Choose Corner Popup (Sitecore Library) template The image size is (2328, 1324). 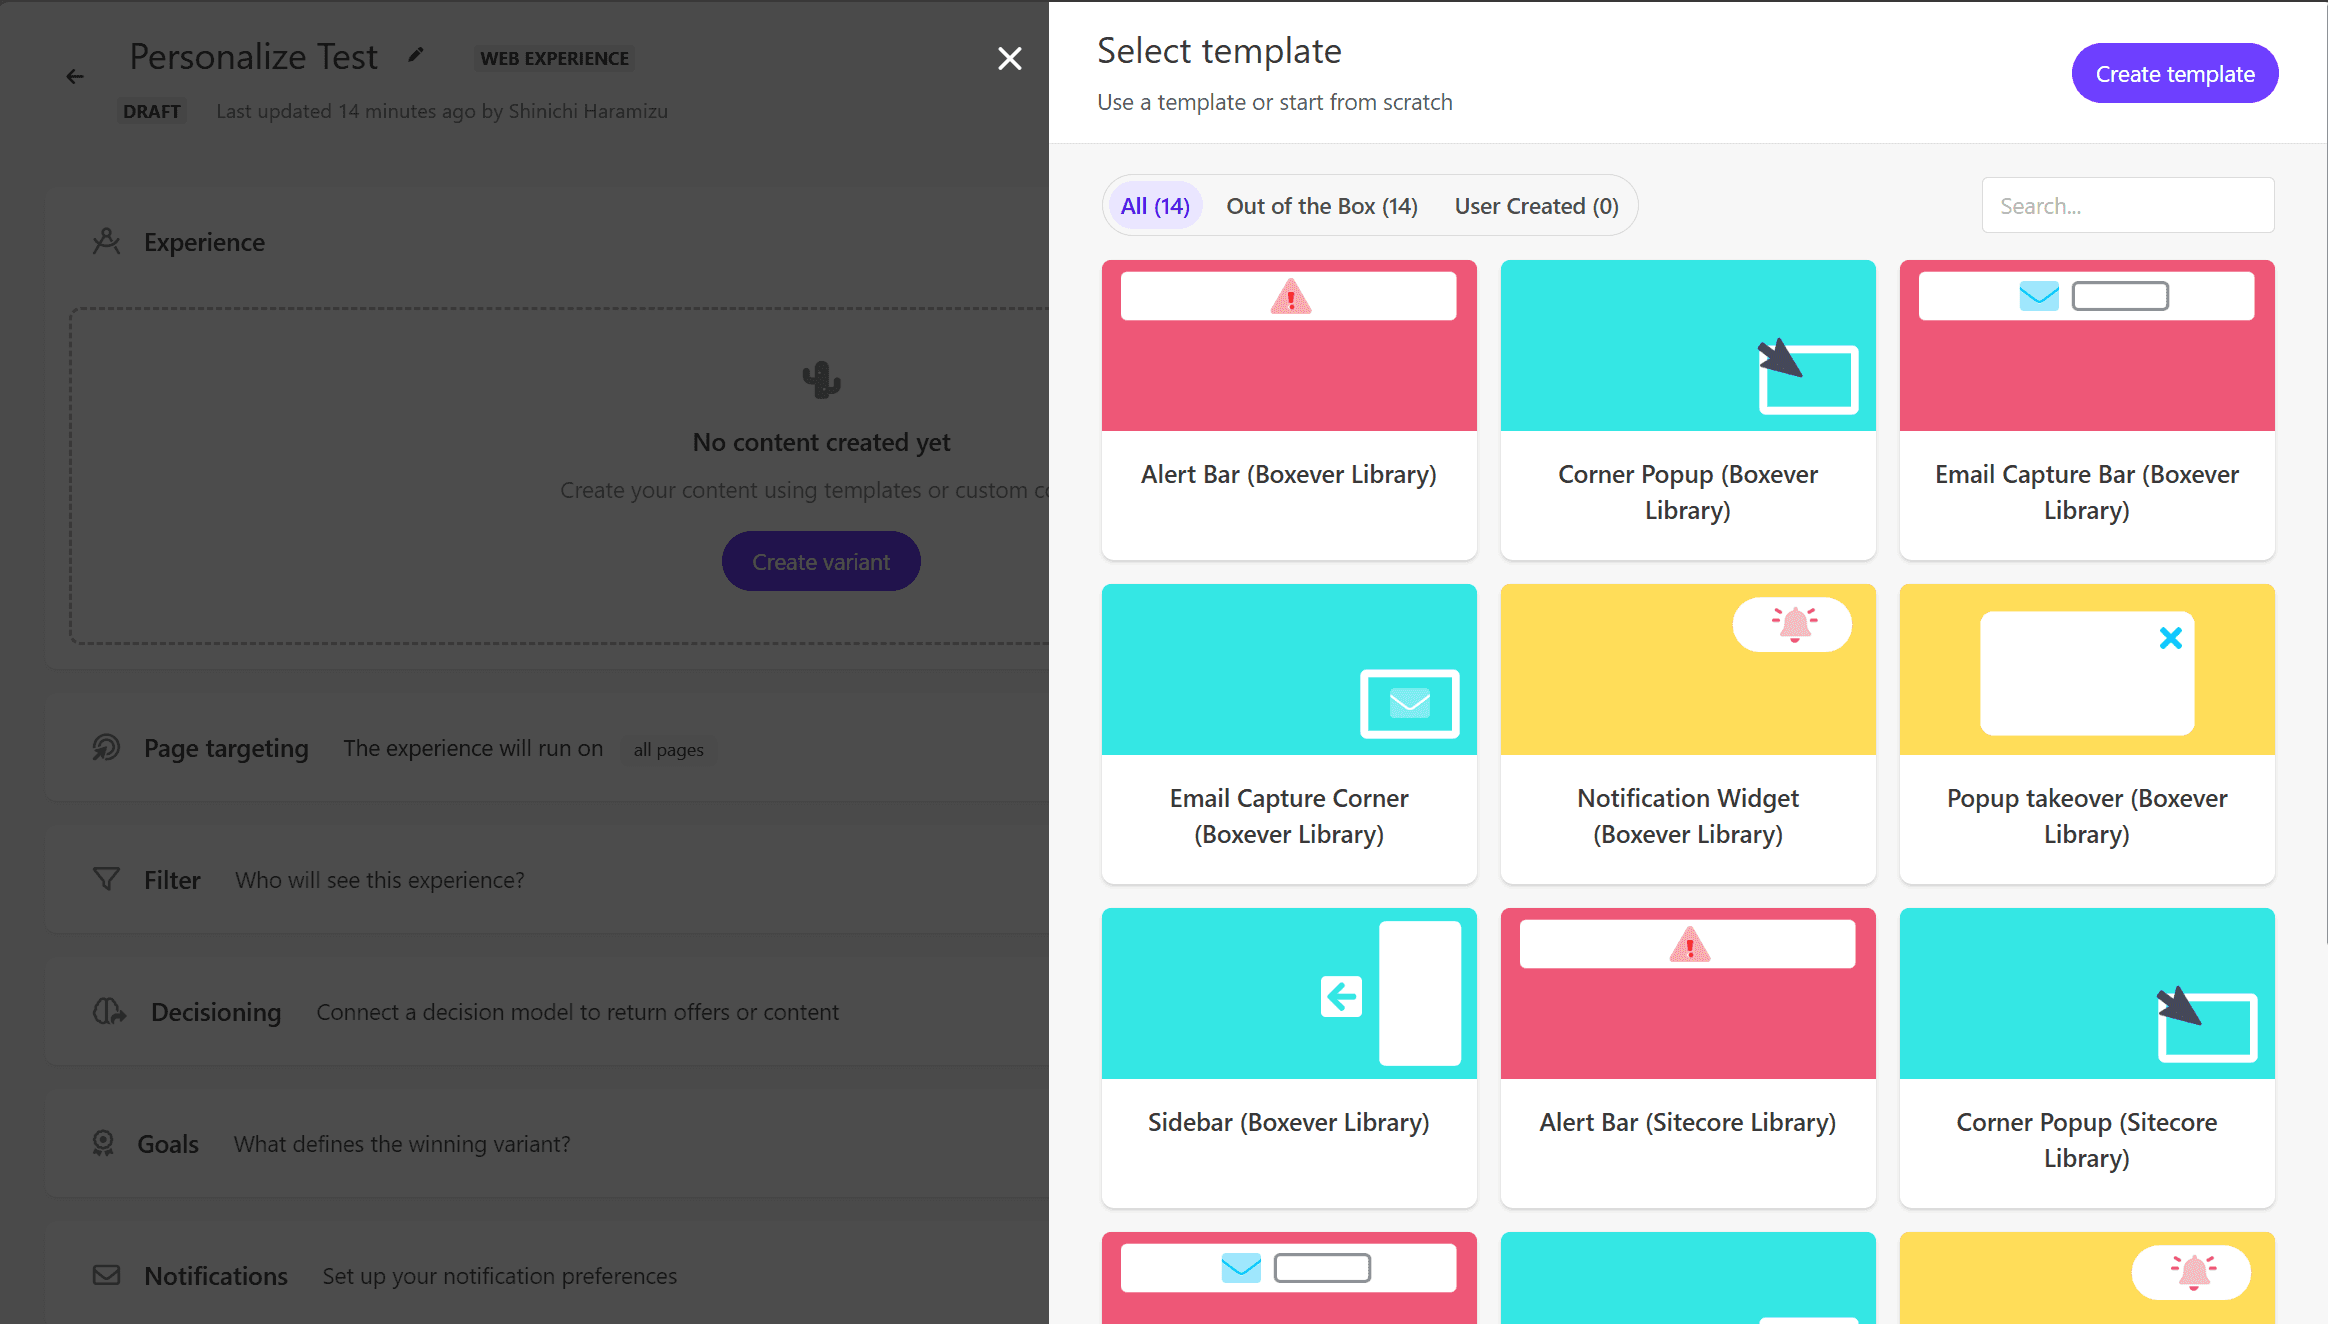2086,1057
